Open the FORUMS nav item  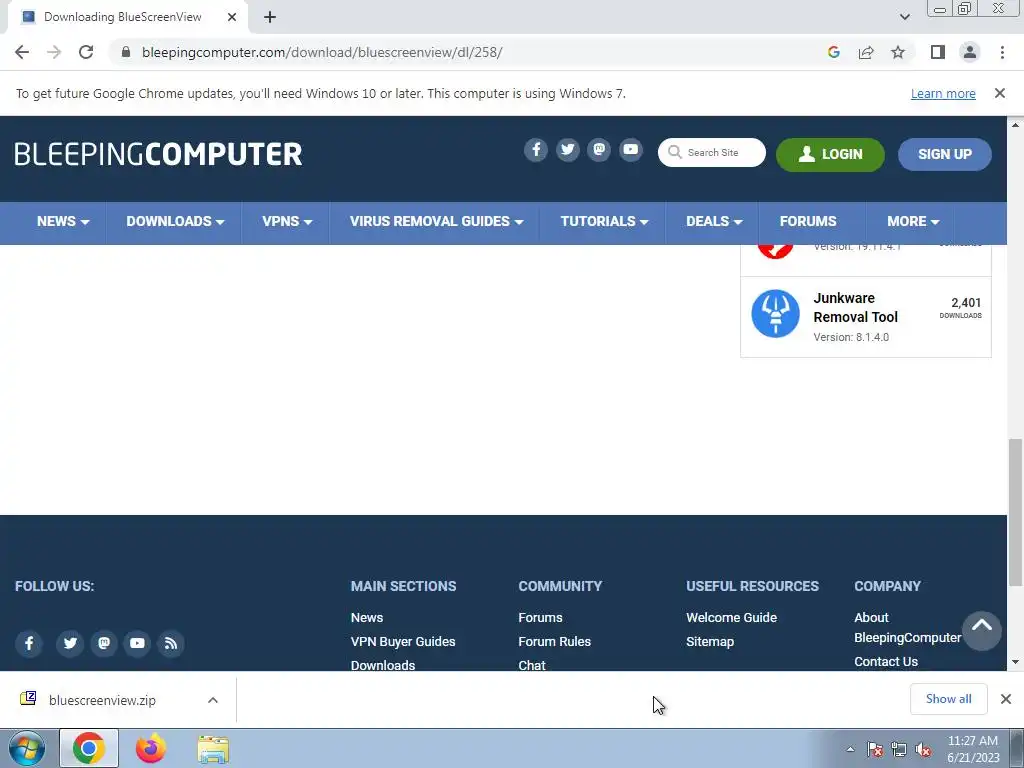tap(808, 221)
